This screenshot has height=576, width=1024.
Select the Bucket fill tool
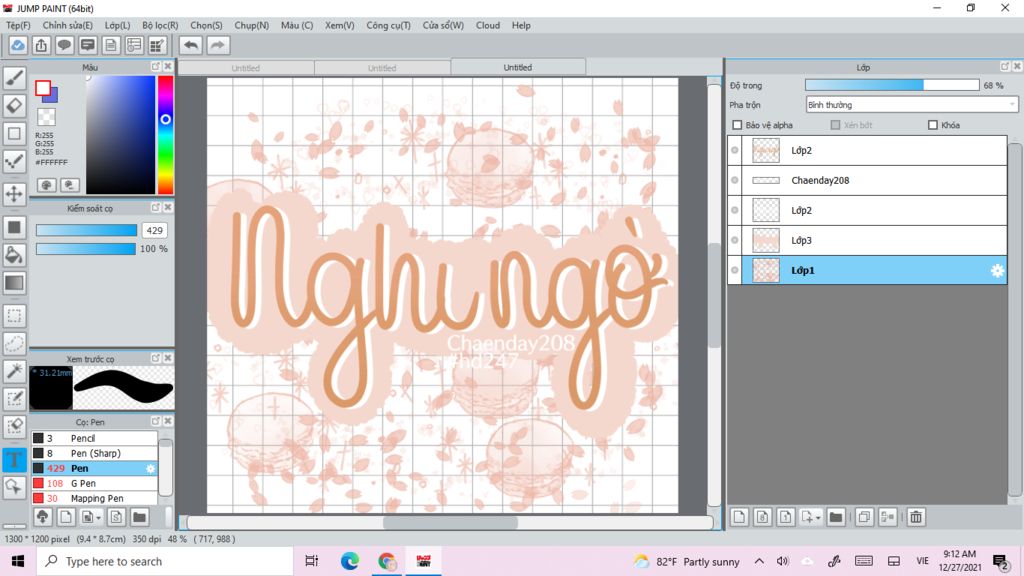[x=14, y=255]
